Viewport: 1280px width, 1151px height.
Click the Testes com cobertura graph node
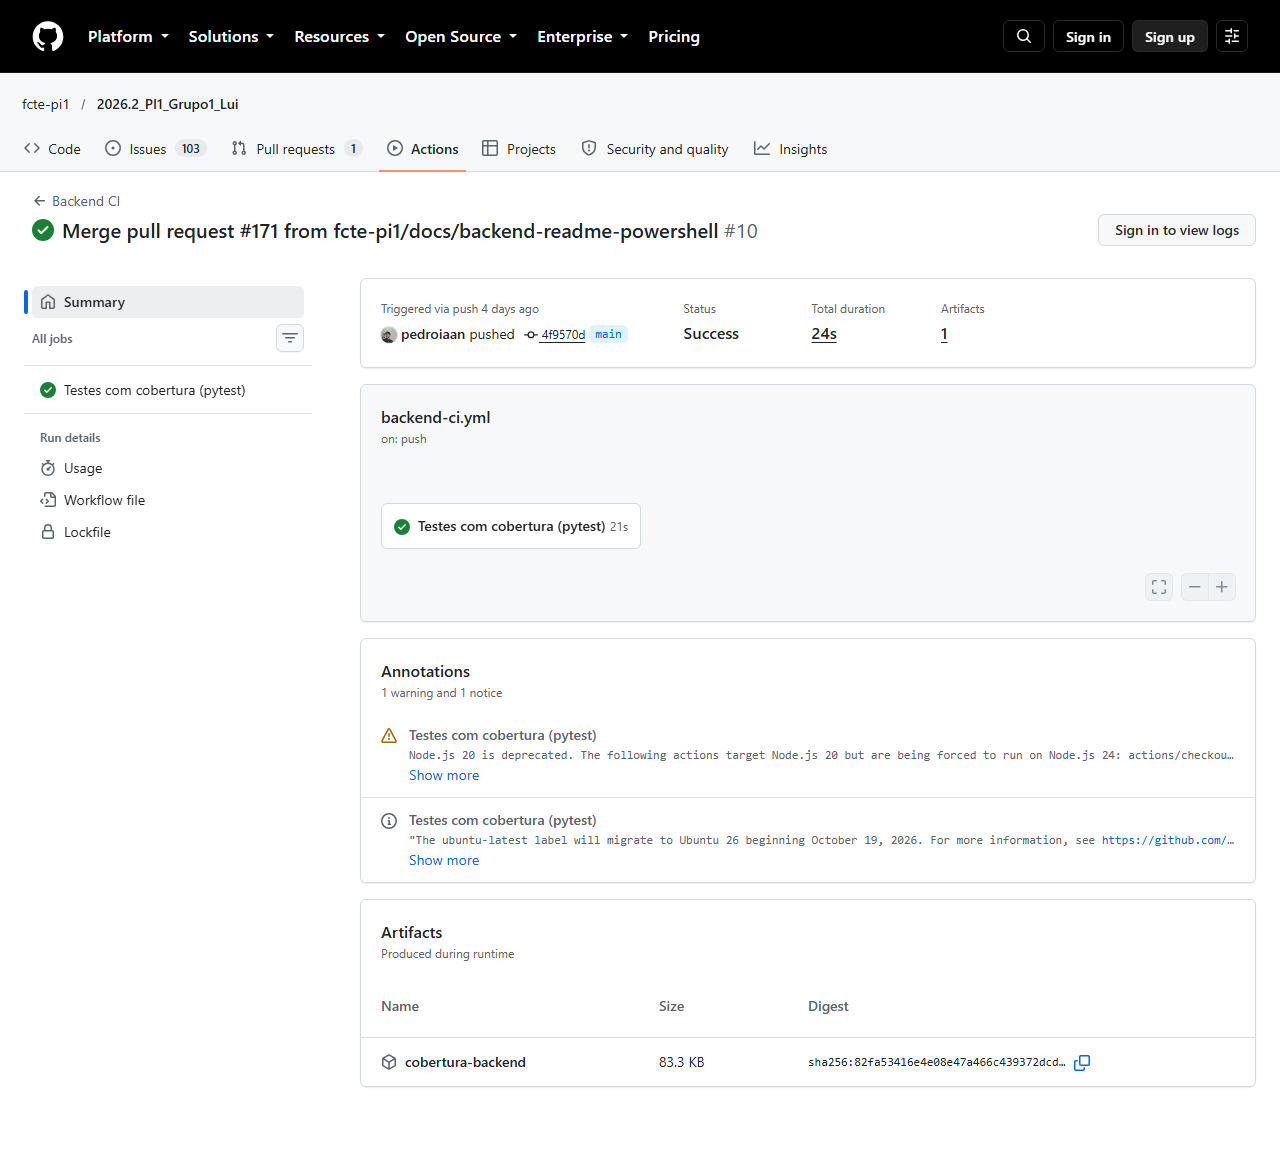click(511, 526)
